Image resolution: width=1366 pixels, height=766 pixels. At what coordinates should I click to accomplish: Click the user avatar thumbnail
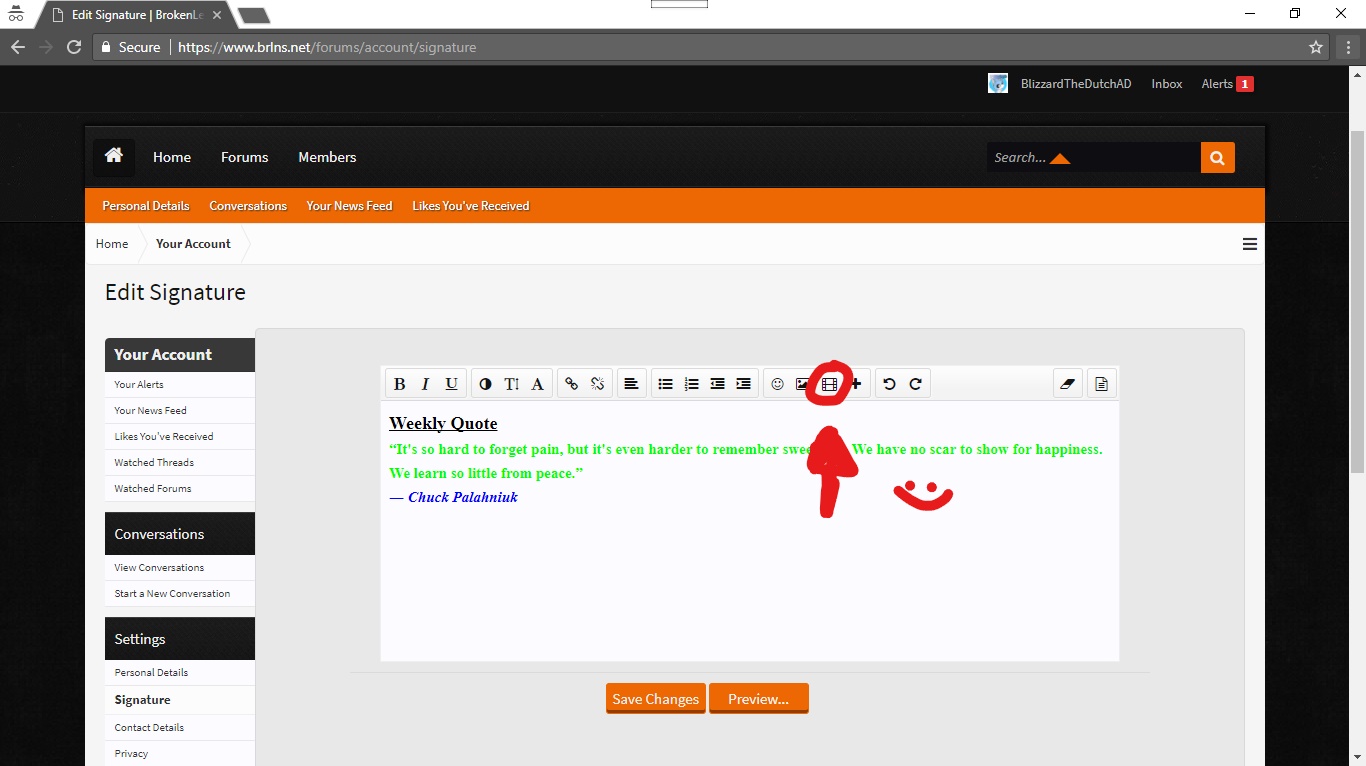tap(998, 83)
